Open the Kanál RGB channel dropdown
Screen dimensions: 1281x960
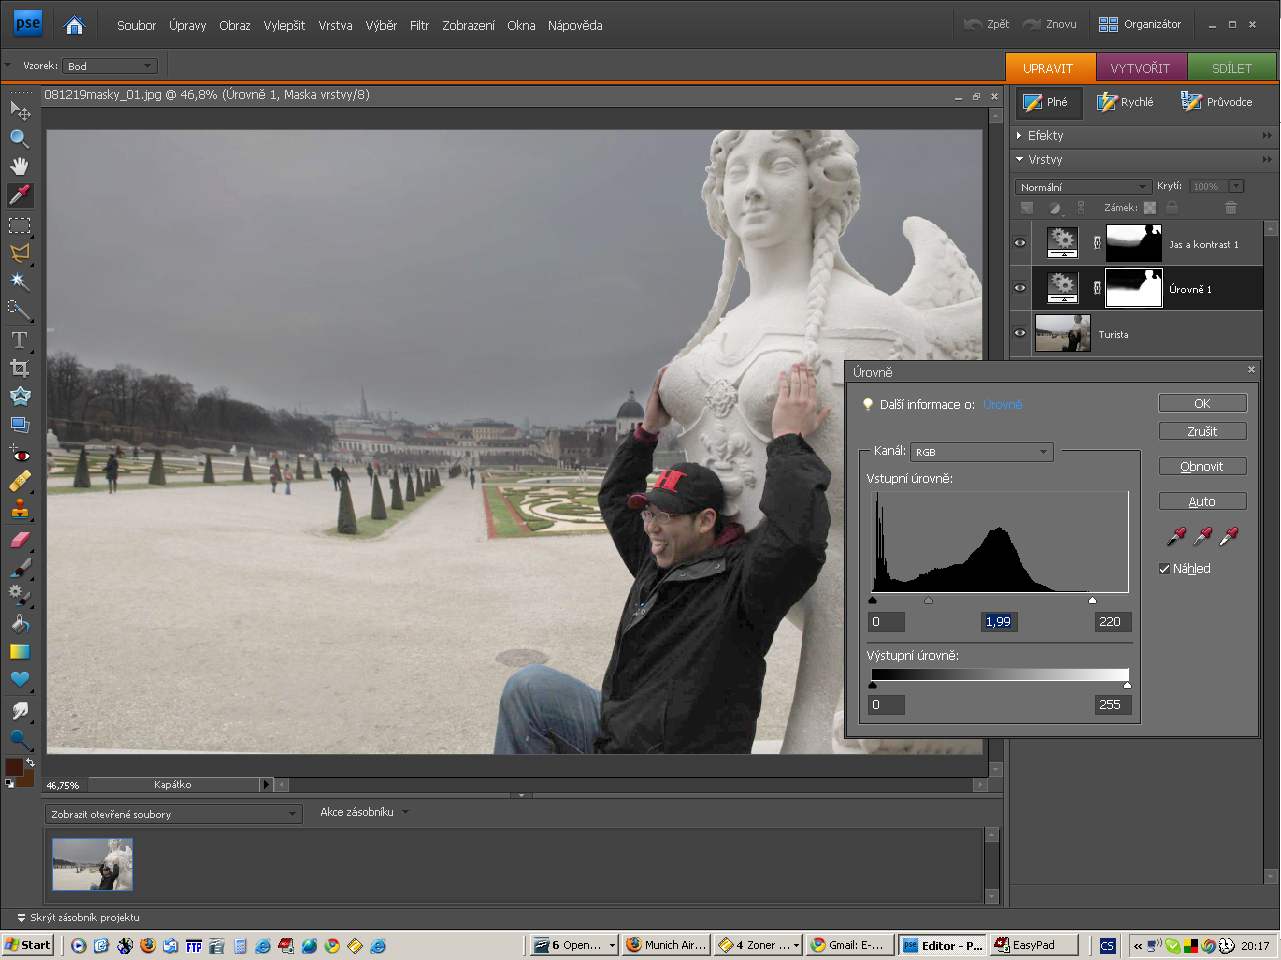tap(981, 452)
